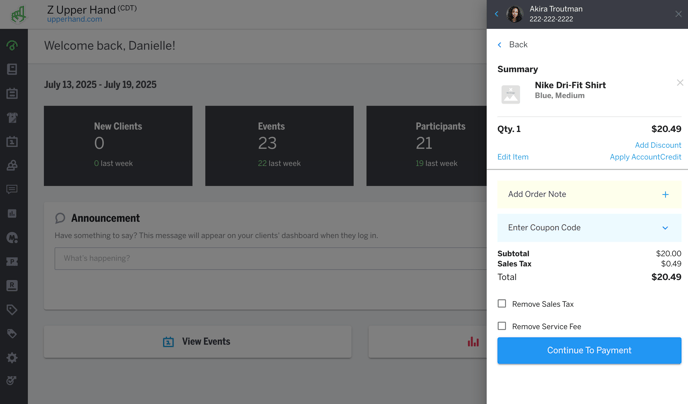This screenshot has width=688, height=404.
Task: Toggle the Remove Sales Tax checkbox
Action: [x=502, y=304]
